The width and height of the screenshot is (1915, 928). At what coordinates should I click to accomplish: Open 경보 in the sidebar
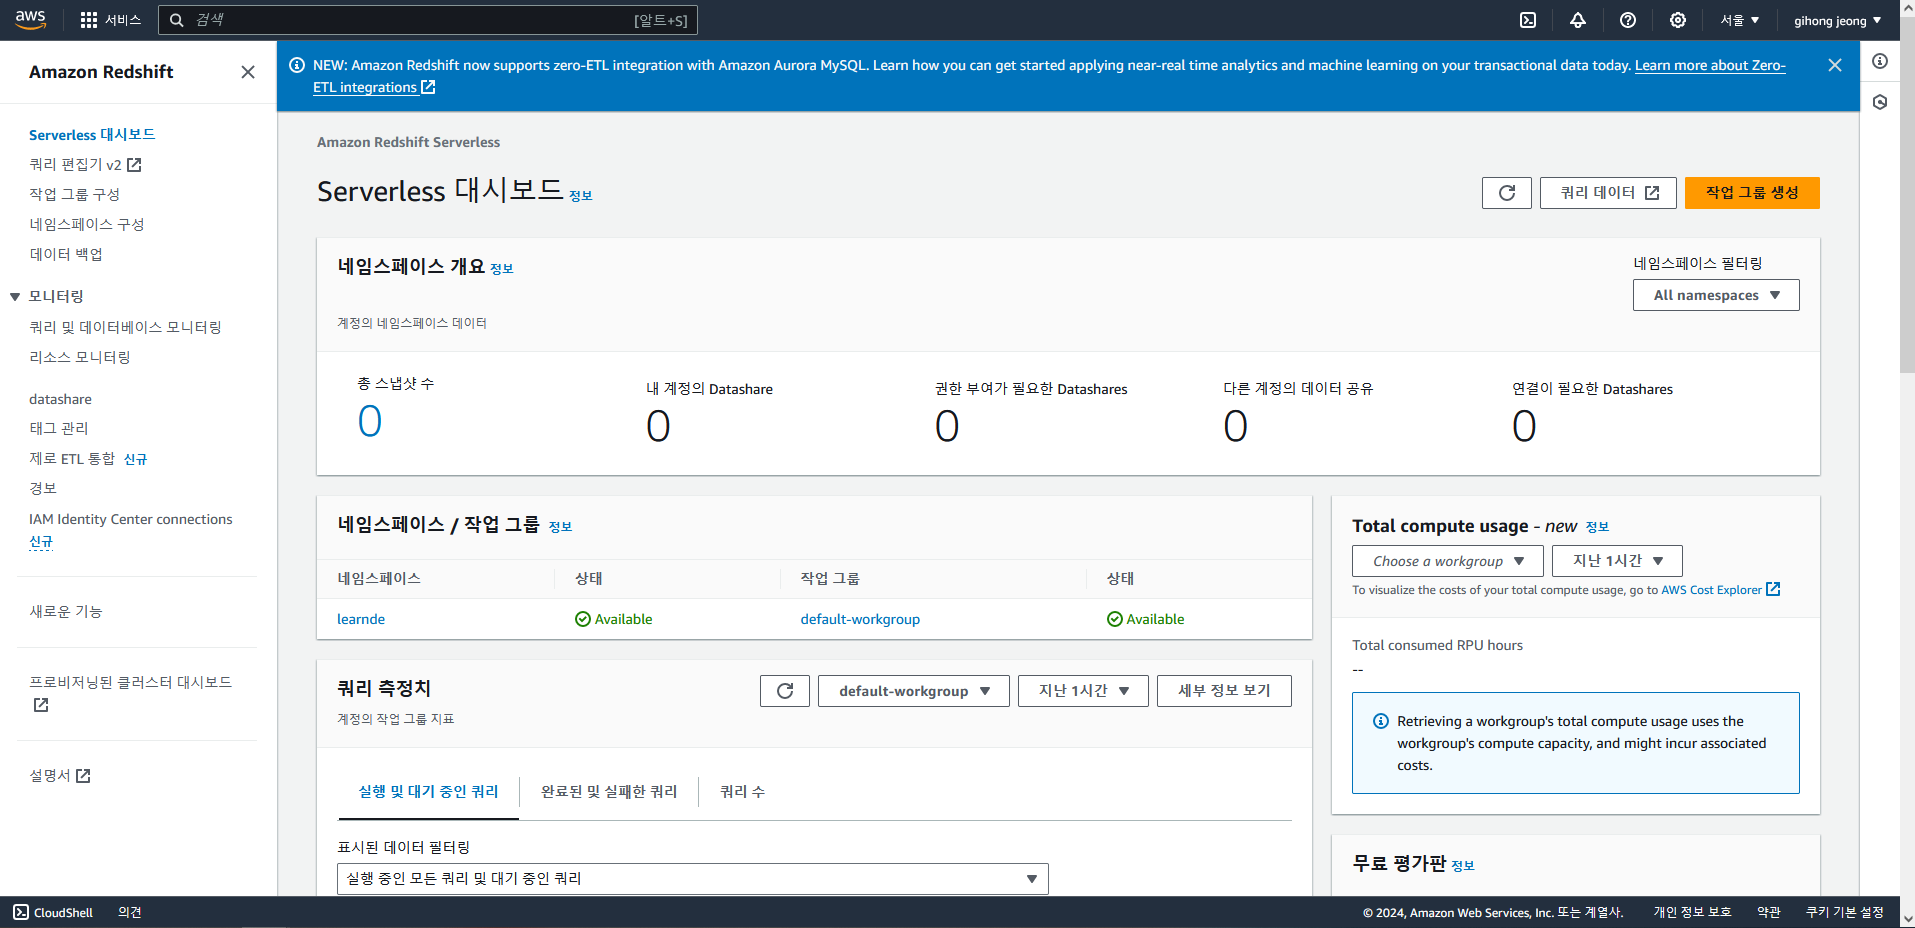tap(43, 488)
